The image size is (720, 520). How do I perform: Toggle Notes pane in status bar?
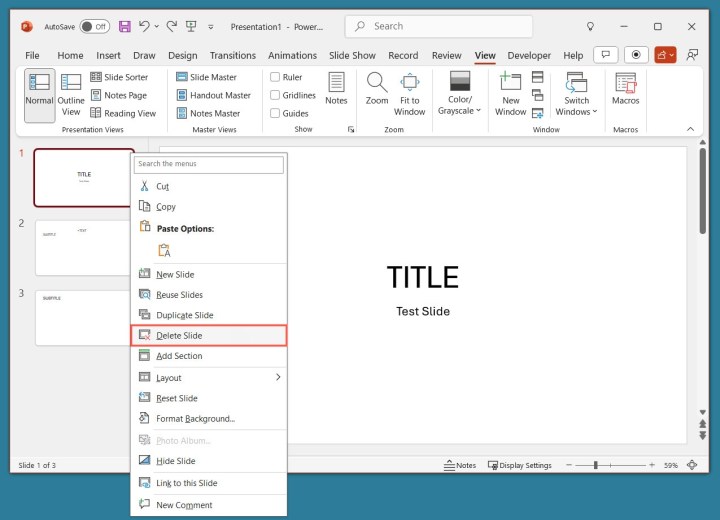point(460,465)
